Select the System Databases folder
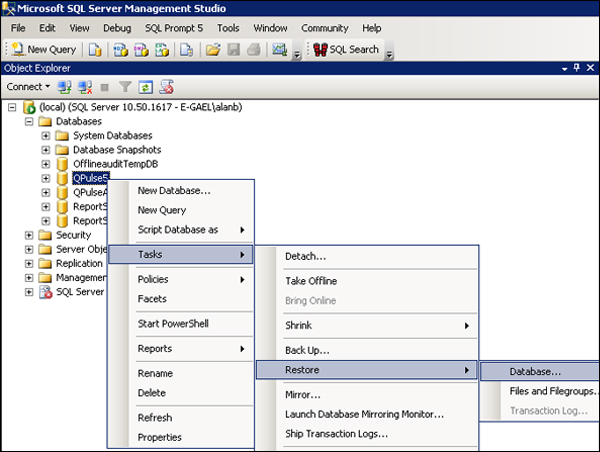 (112, 135)
